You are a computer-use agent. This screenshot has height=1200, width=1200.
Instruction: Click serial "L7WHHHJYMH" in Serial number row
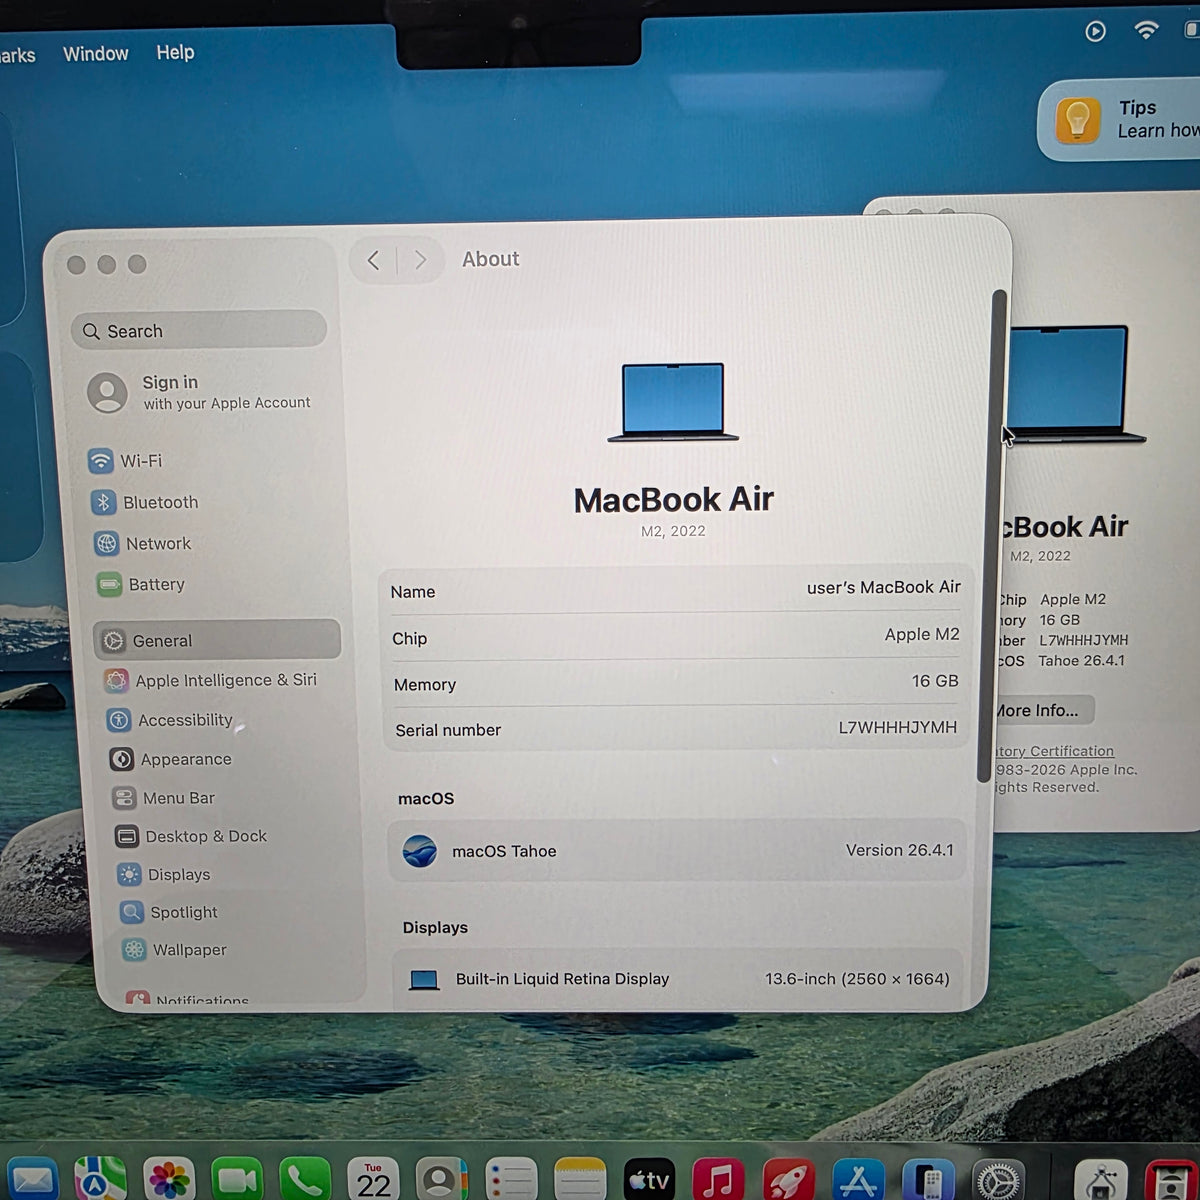click(897, 727)
